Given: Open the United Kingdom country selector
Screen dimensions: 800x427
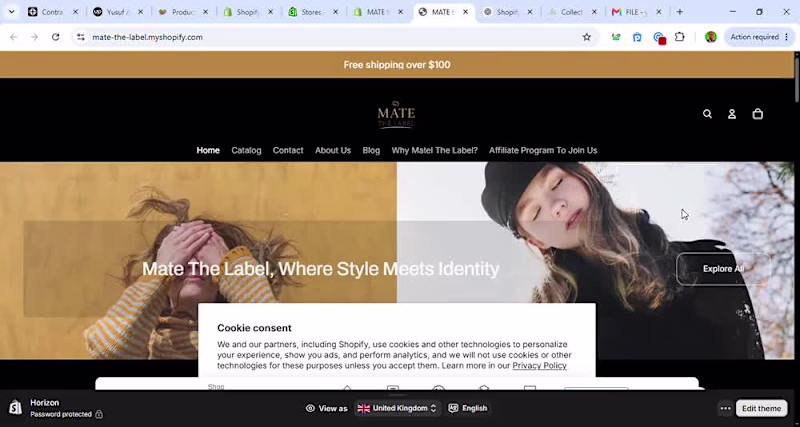Looking at the screenshot, I should pos(397,408).
